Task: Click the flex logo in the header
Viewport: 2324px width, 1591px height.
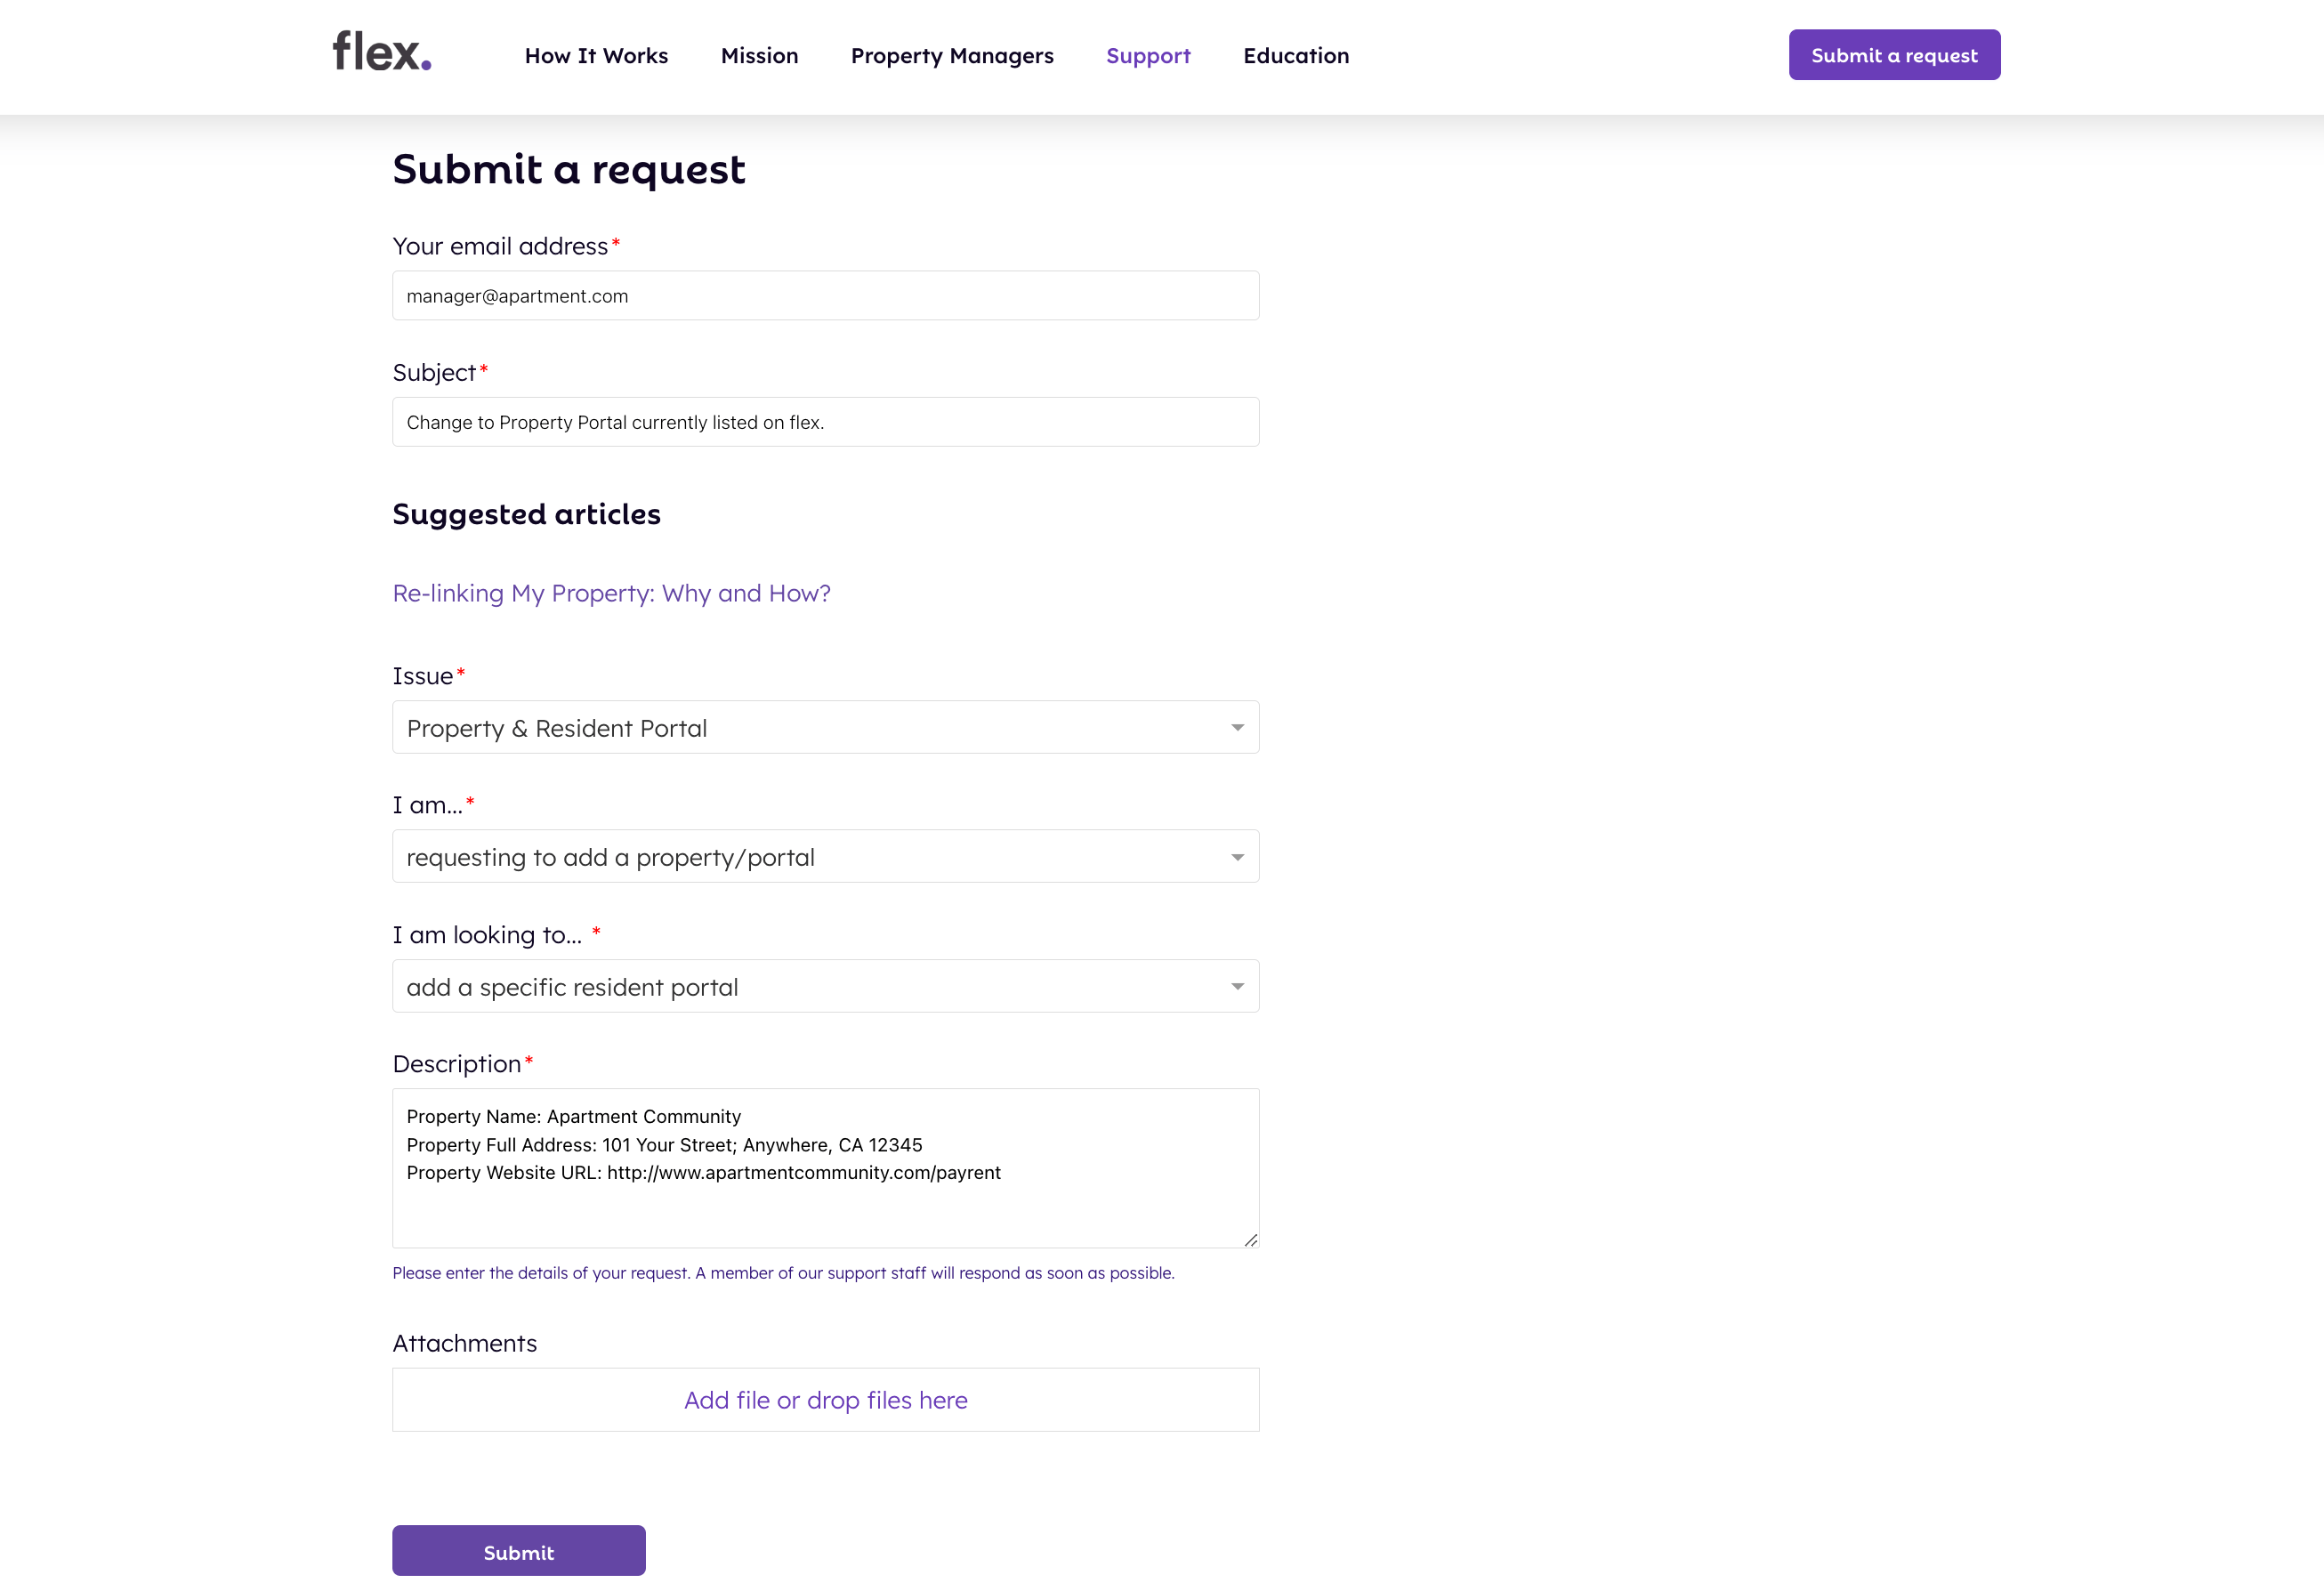Action: point(380,57)
